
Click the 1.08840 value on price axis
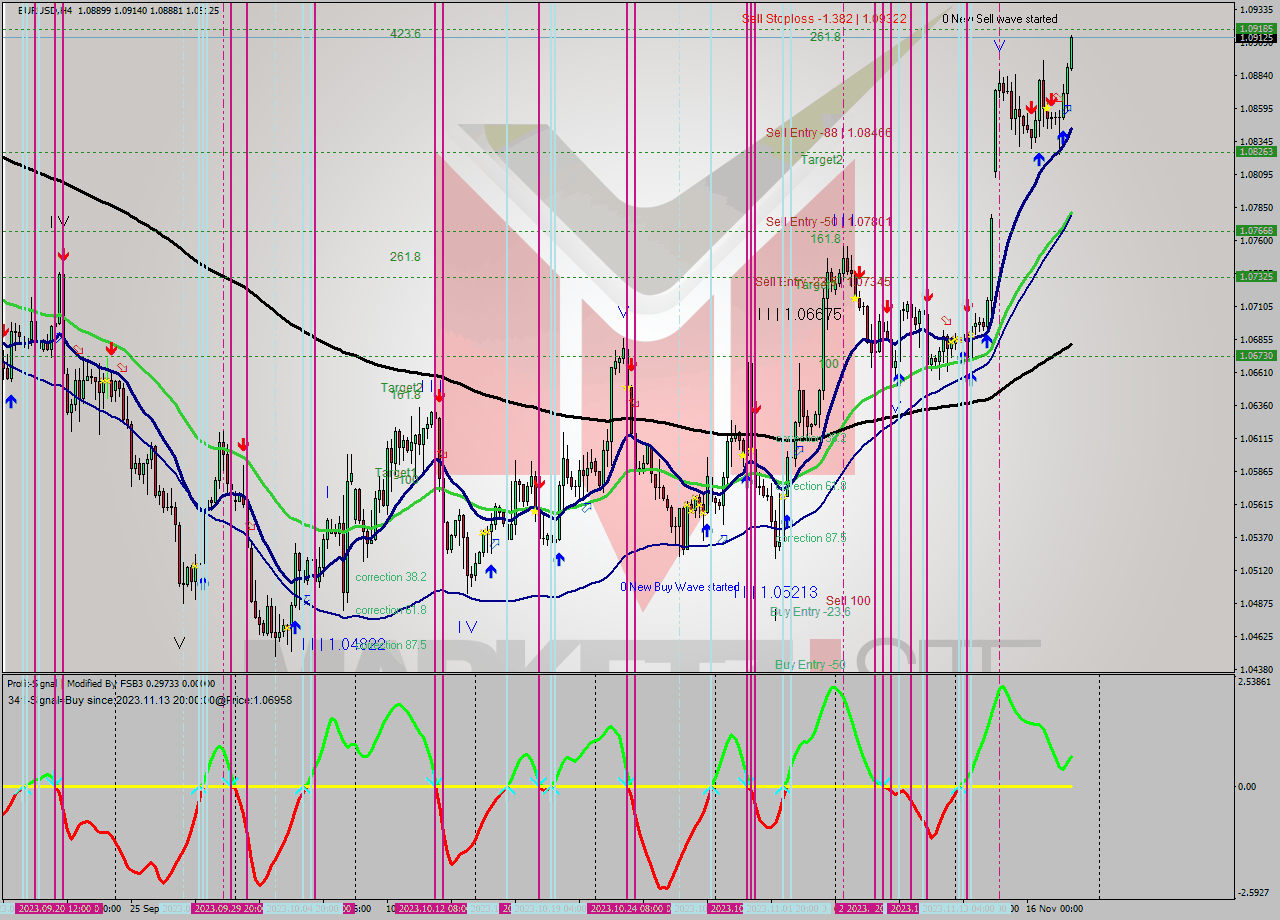(x=1256, y=75)
